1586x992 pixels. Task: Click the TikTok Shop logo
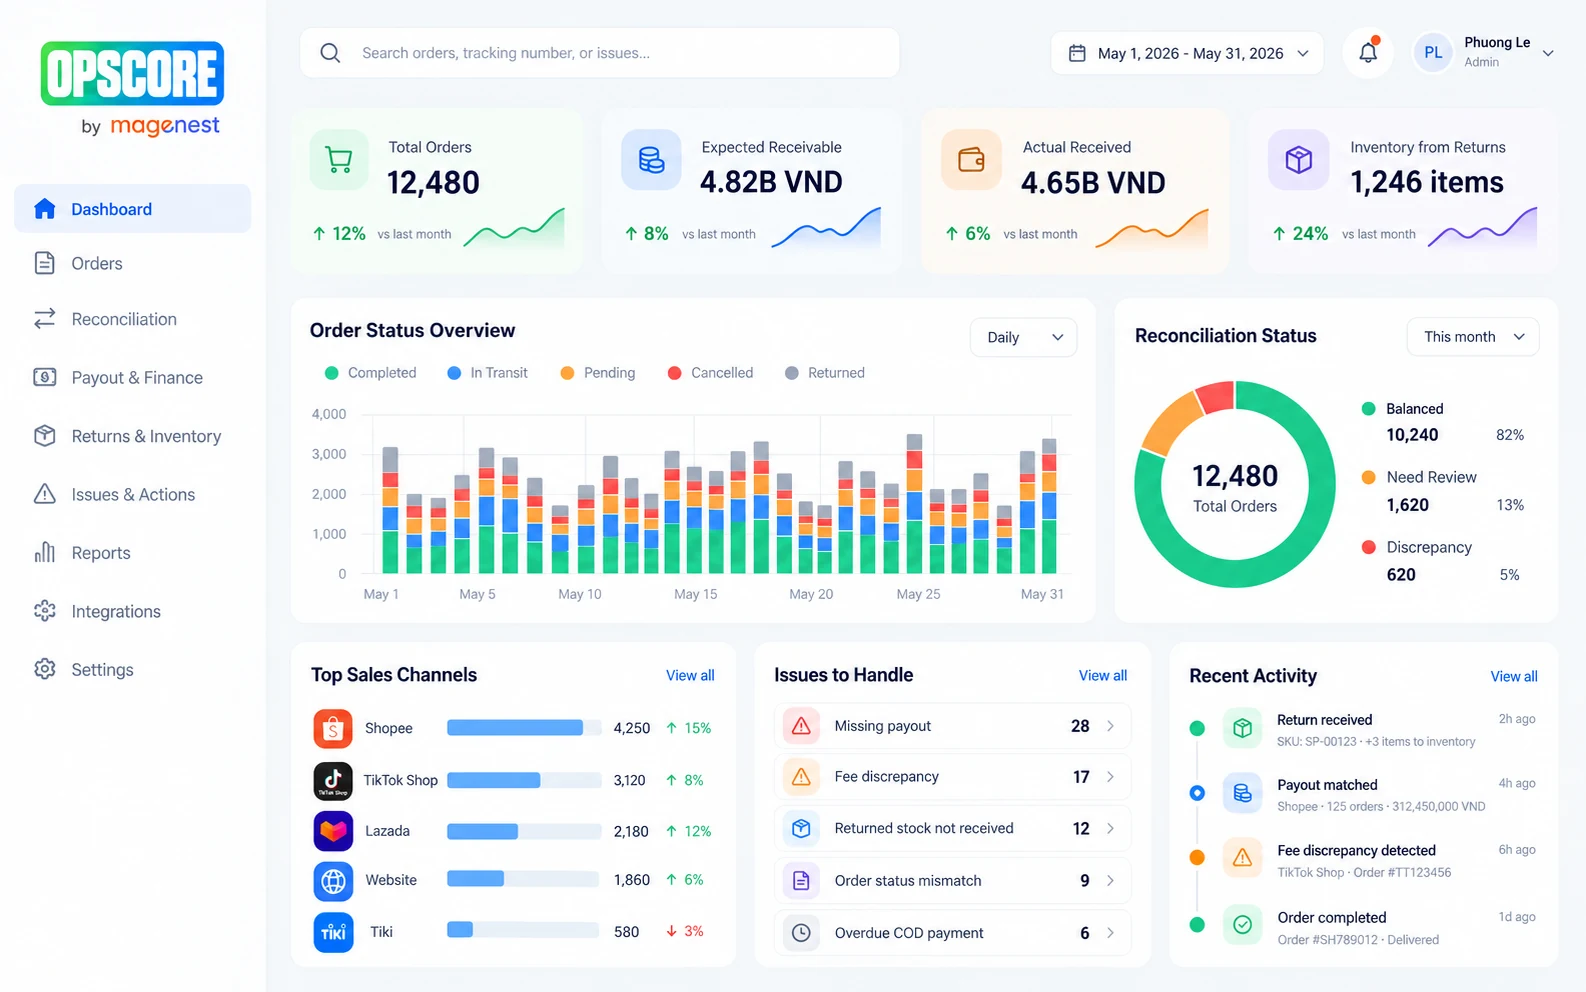(x=333, y=781)
